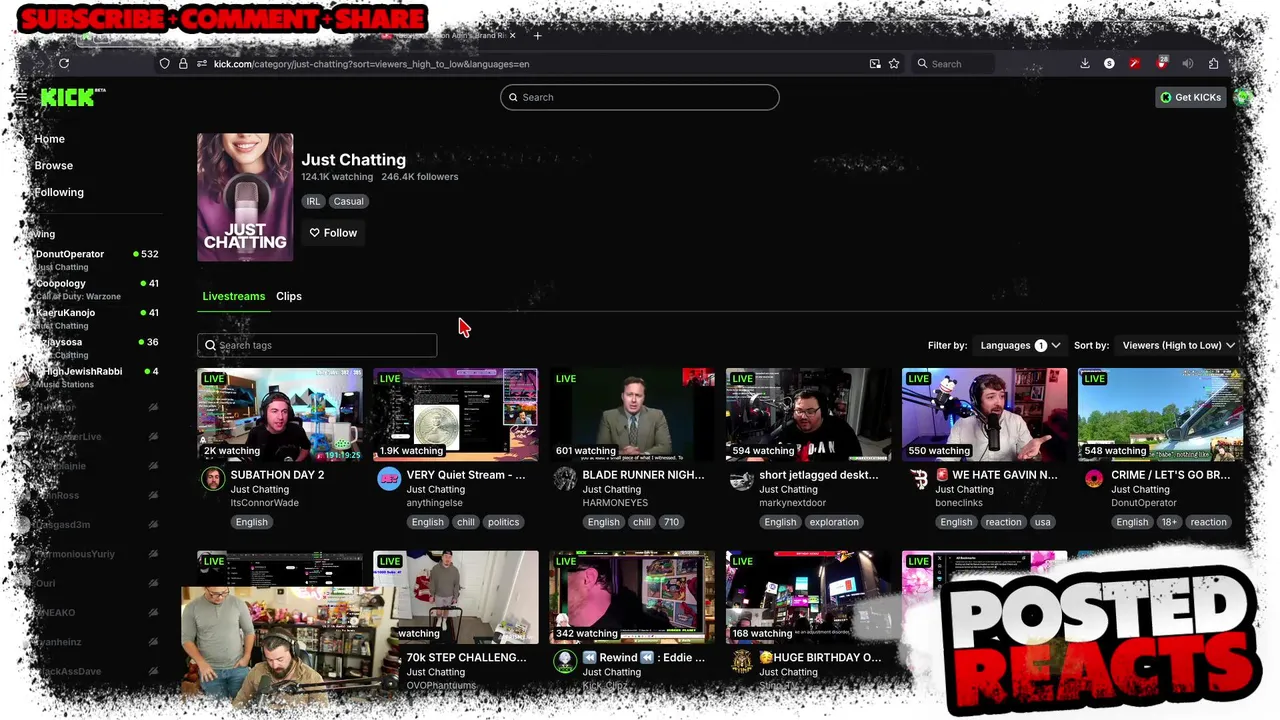Click the offline icon beside HarmoniousYuriy

click(153, 554)
